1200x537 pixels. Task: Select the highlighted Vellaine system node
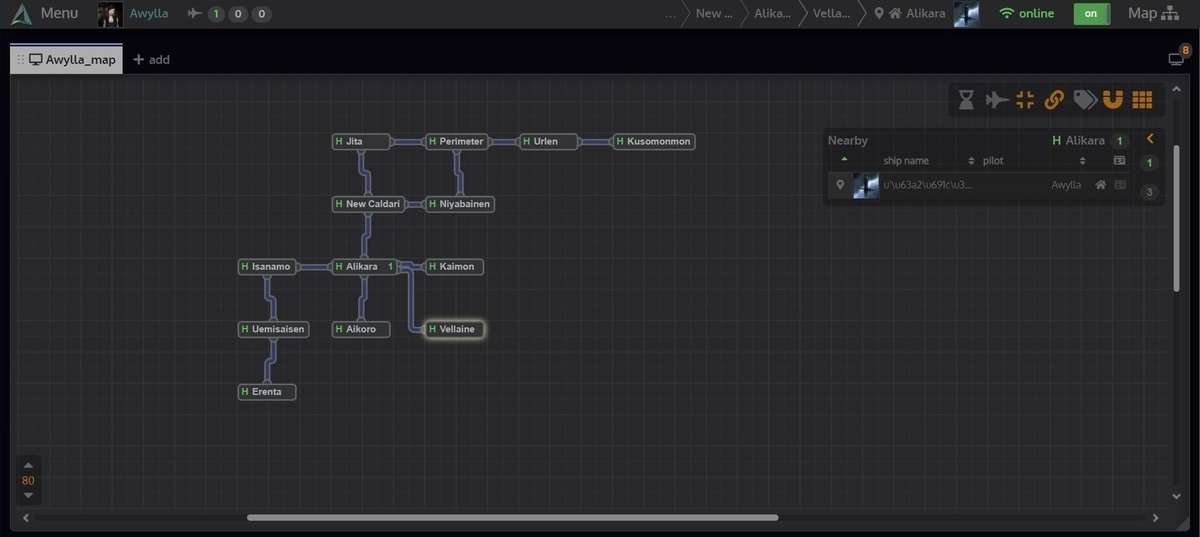pos(455,329)
